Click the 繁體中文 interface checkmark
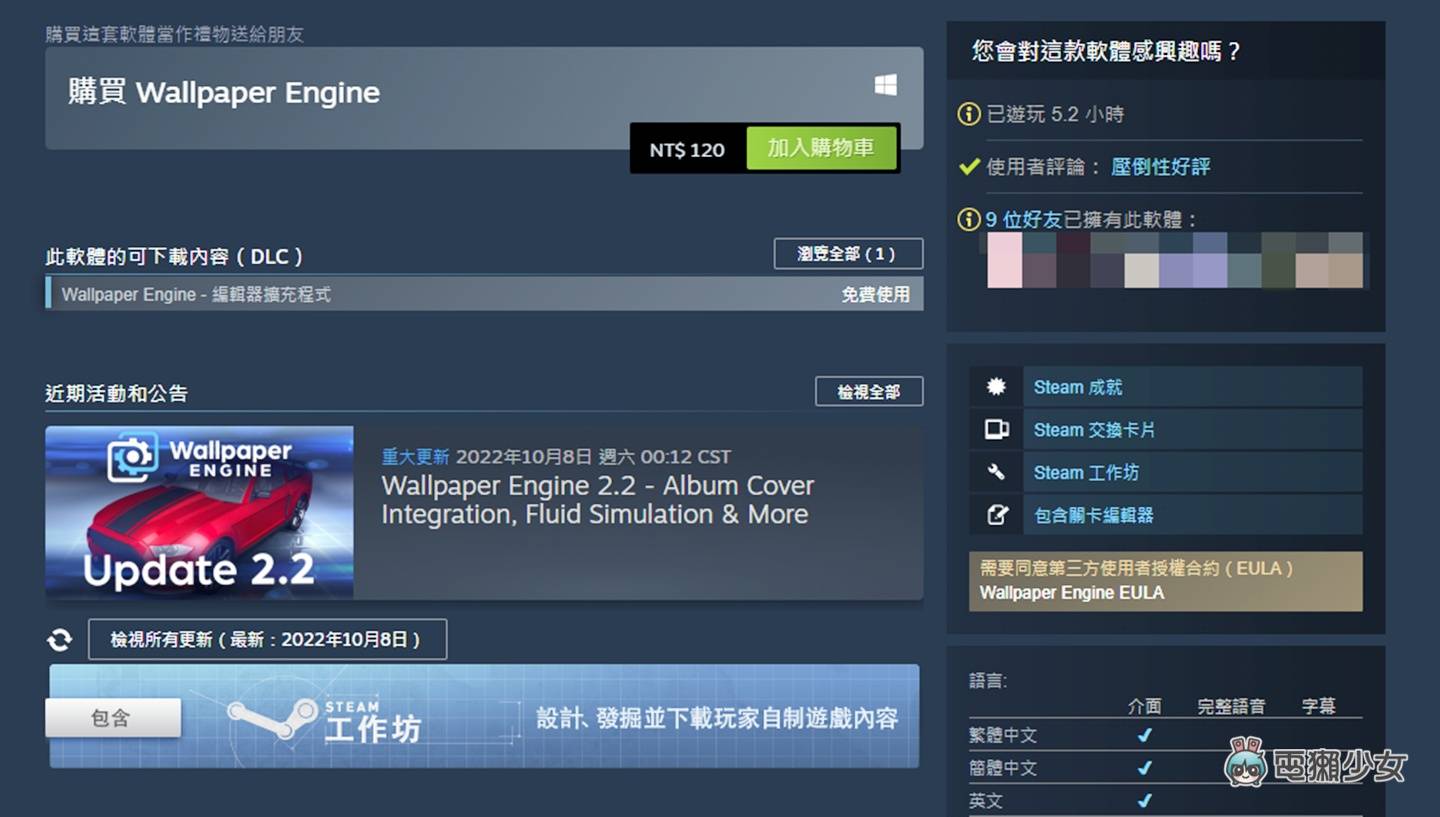 [1144, 735]
